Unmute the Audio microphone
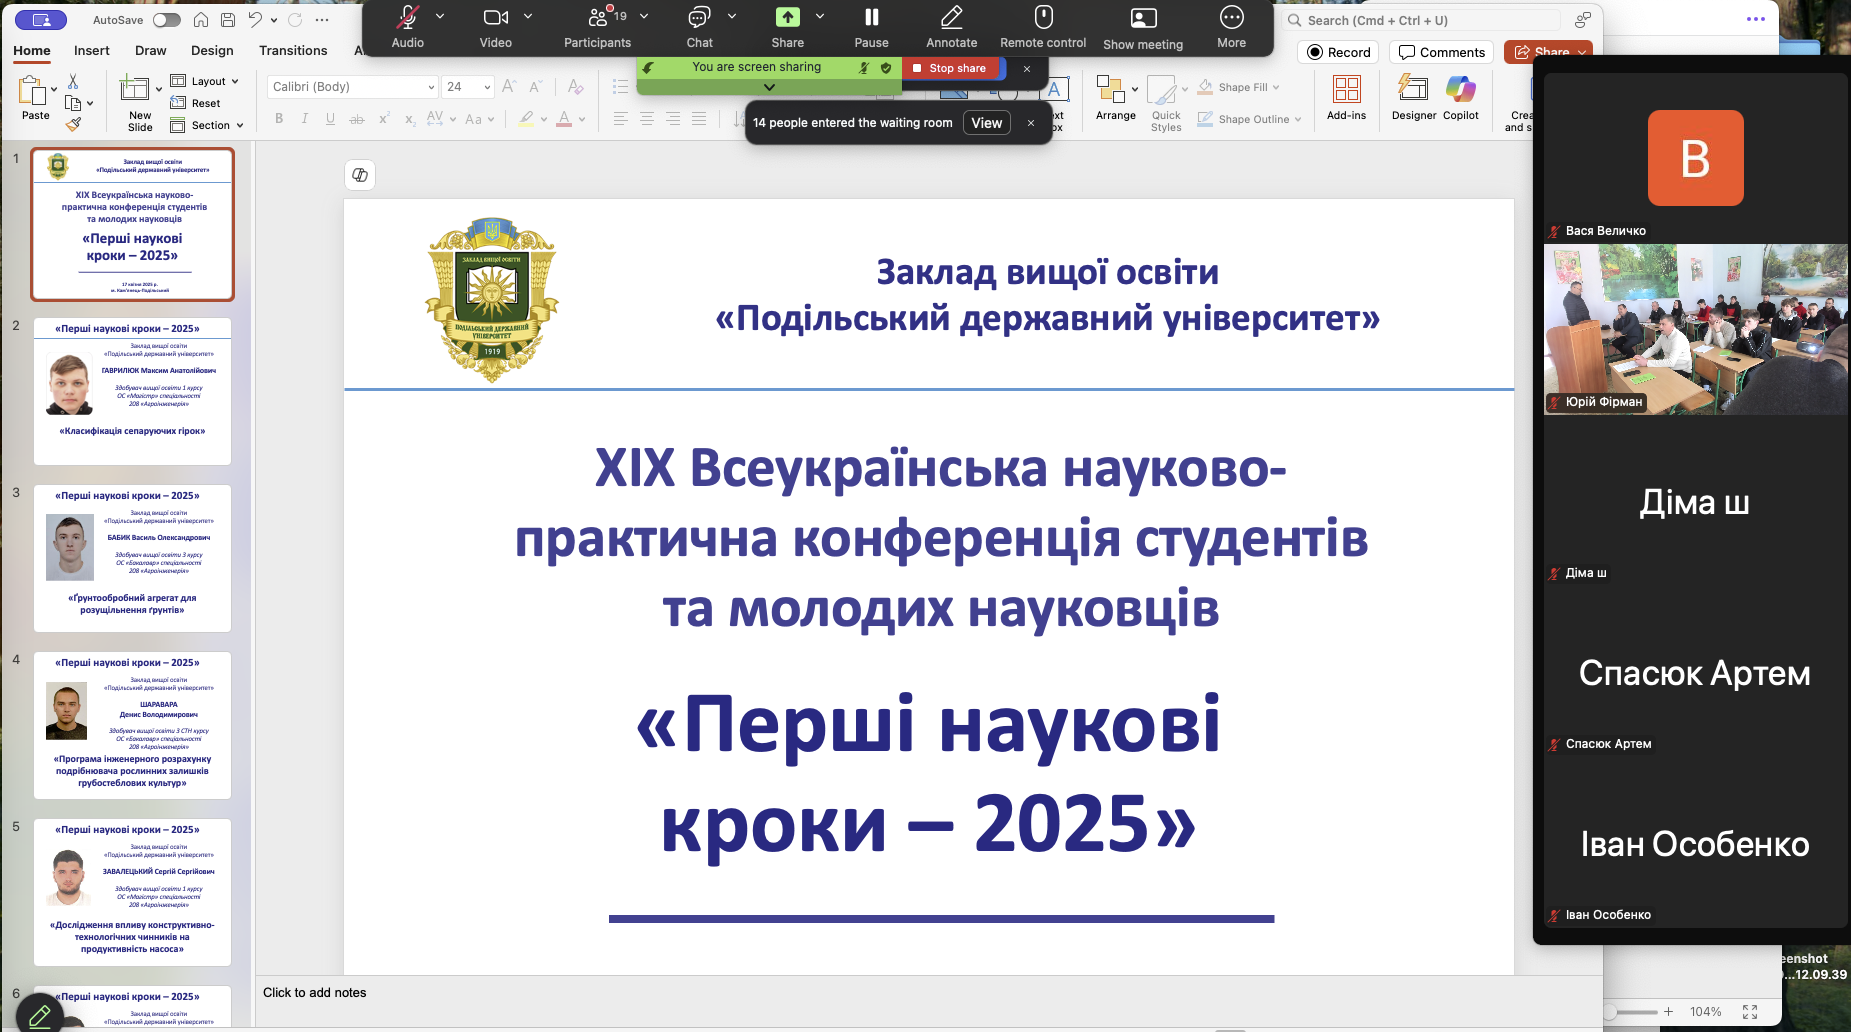This screenshot has width=1851, height=1032. pos(407,27)
